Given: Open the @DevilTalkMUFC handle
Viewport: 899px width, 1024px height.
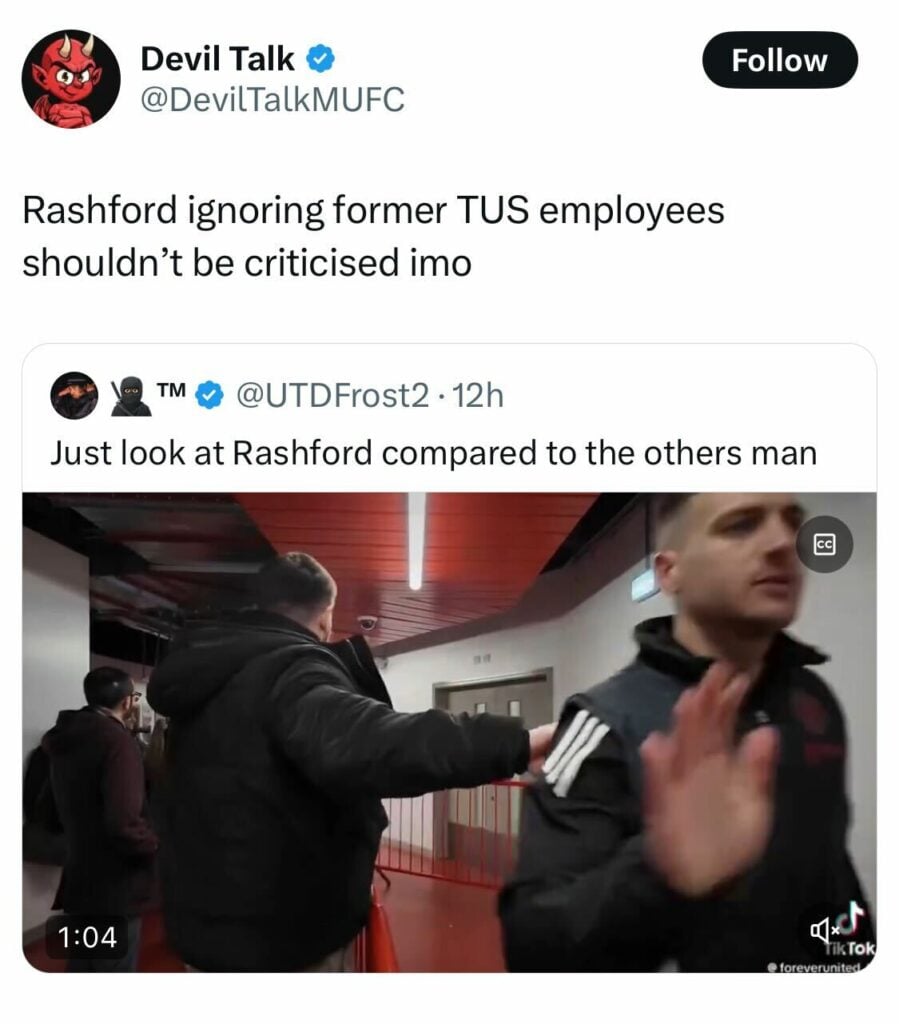Looking at the screenshot, I should (272, 99).
